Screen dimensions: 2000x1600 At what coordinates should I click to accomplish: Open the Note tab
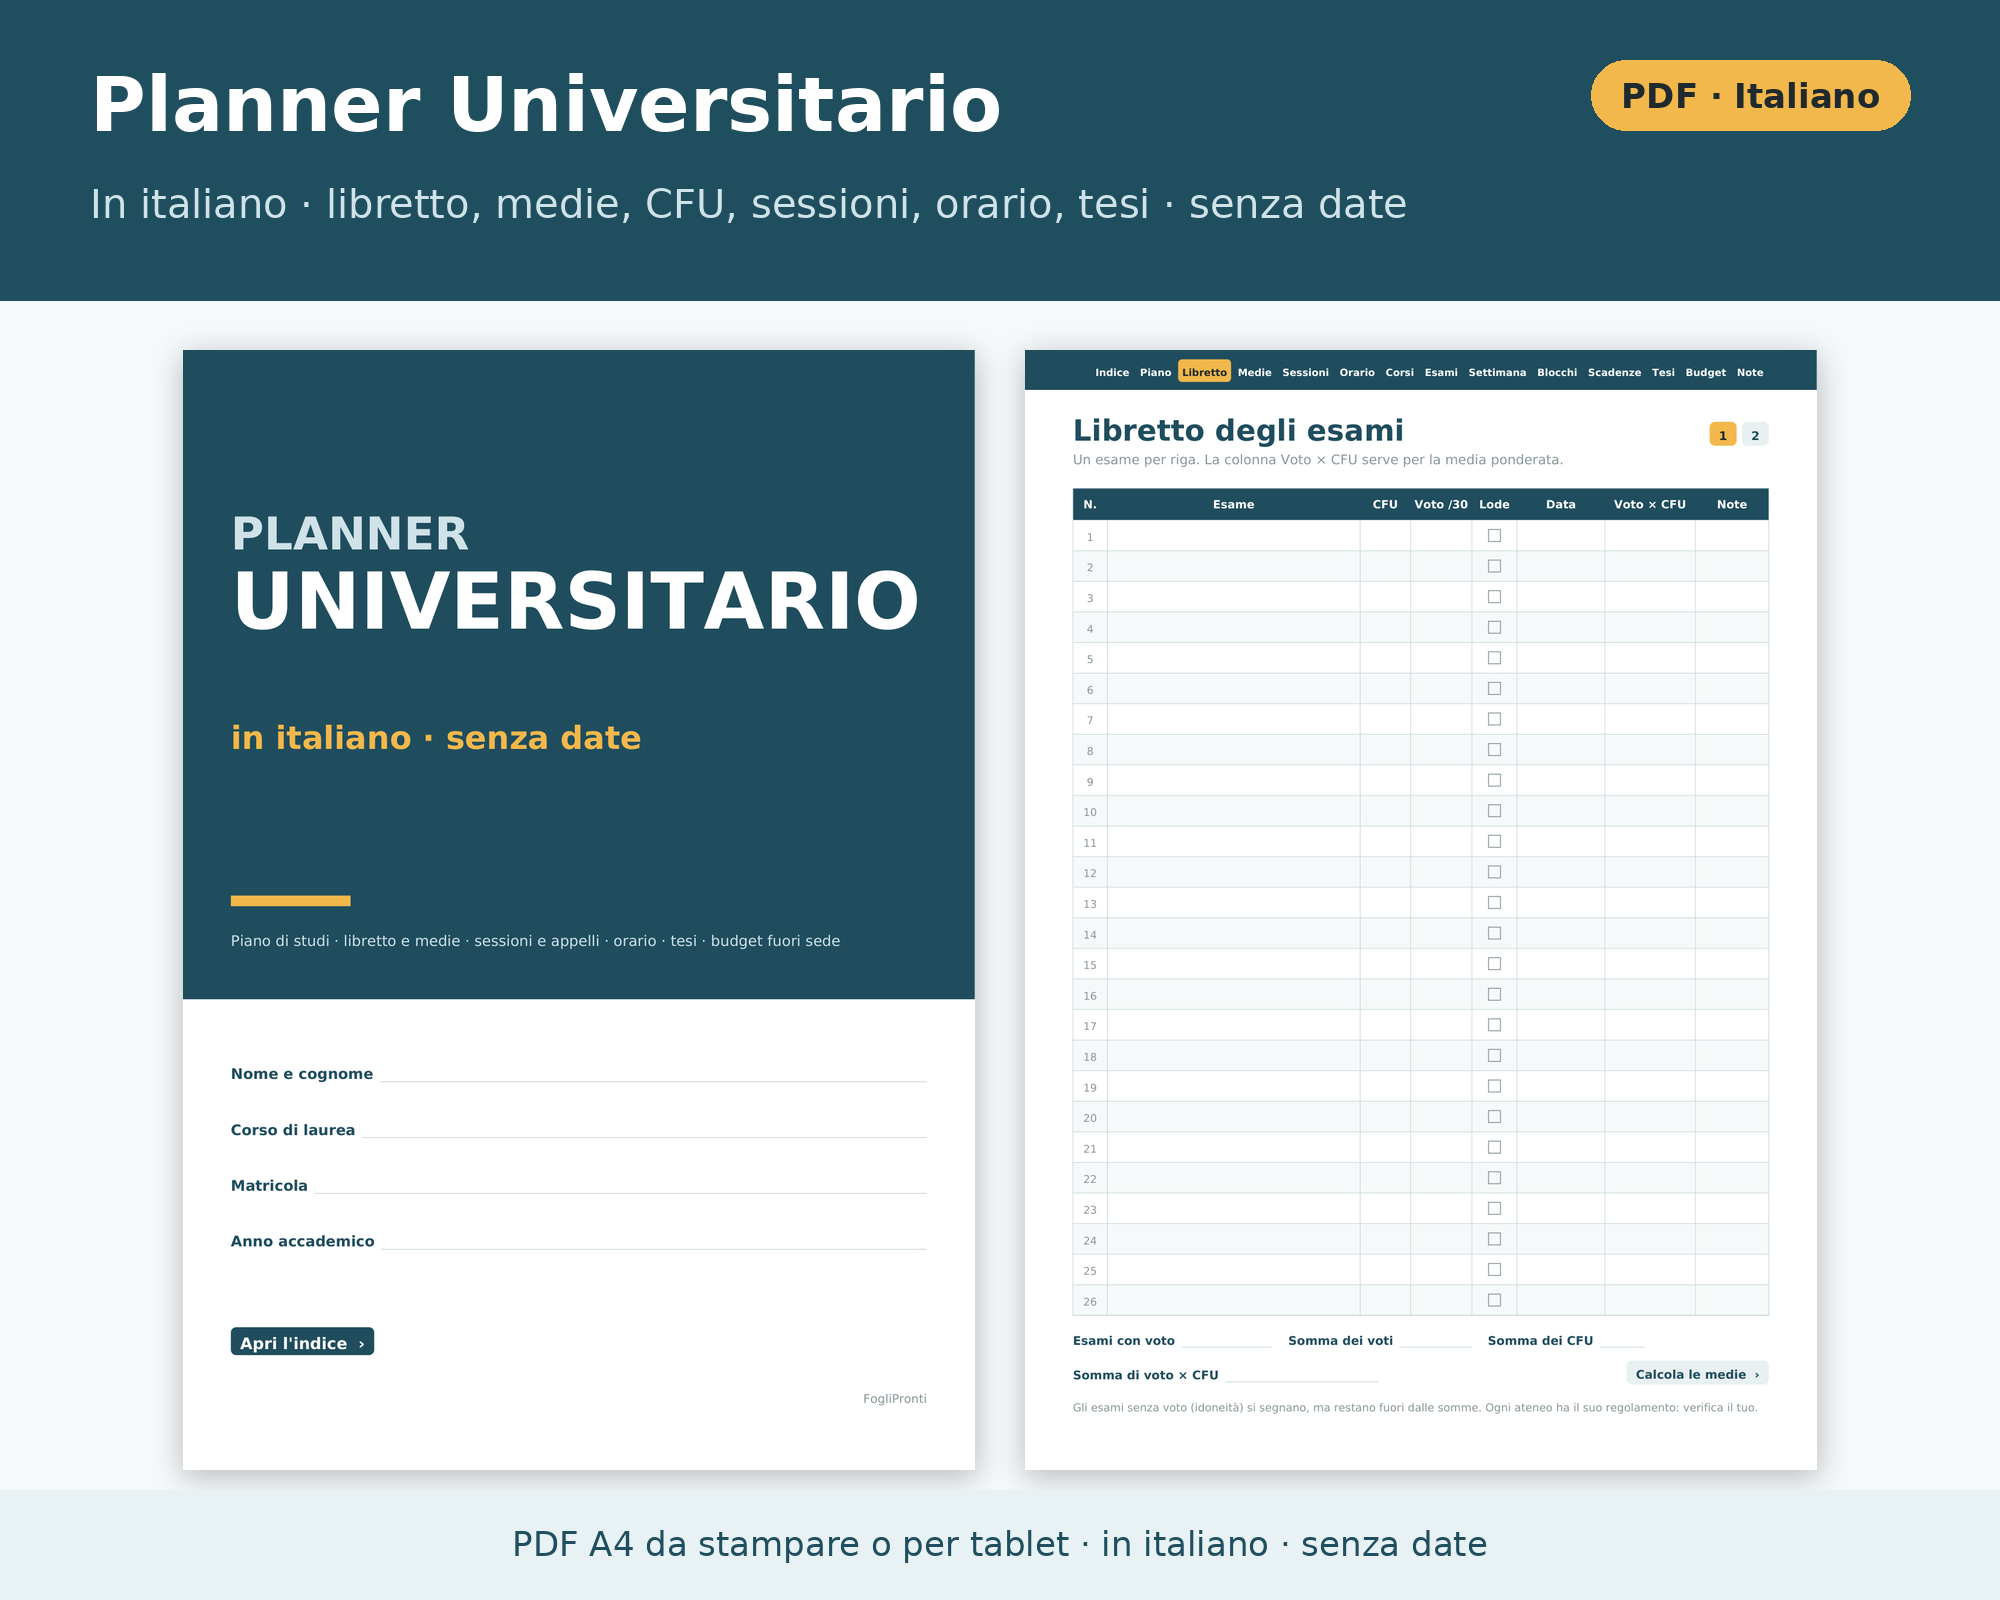click(x=1750, y=372)
